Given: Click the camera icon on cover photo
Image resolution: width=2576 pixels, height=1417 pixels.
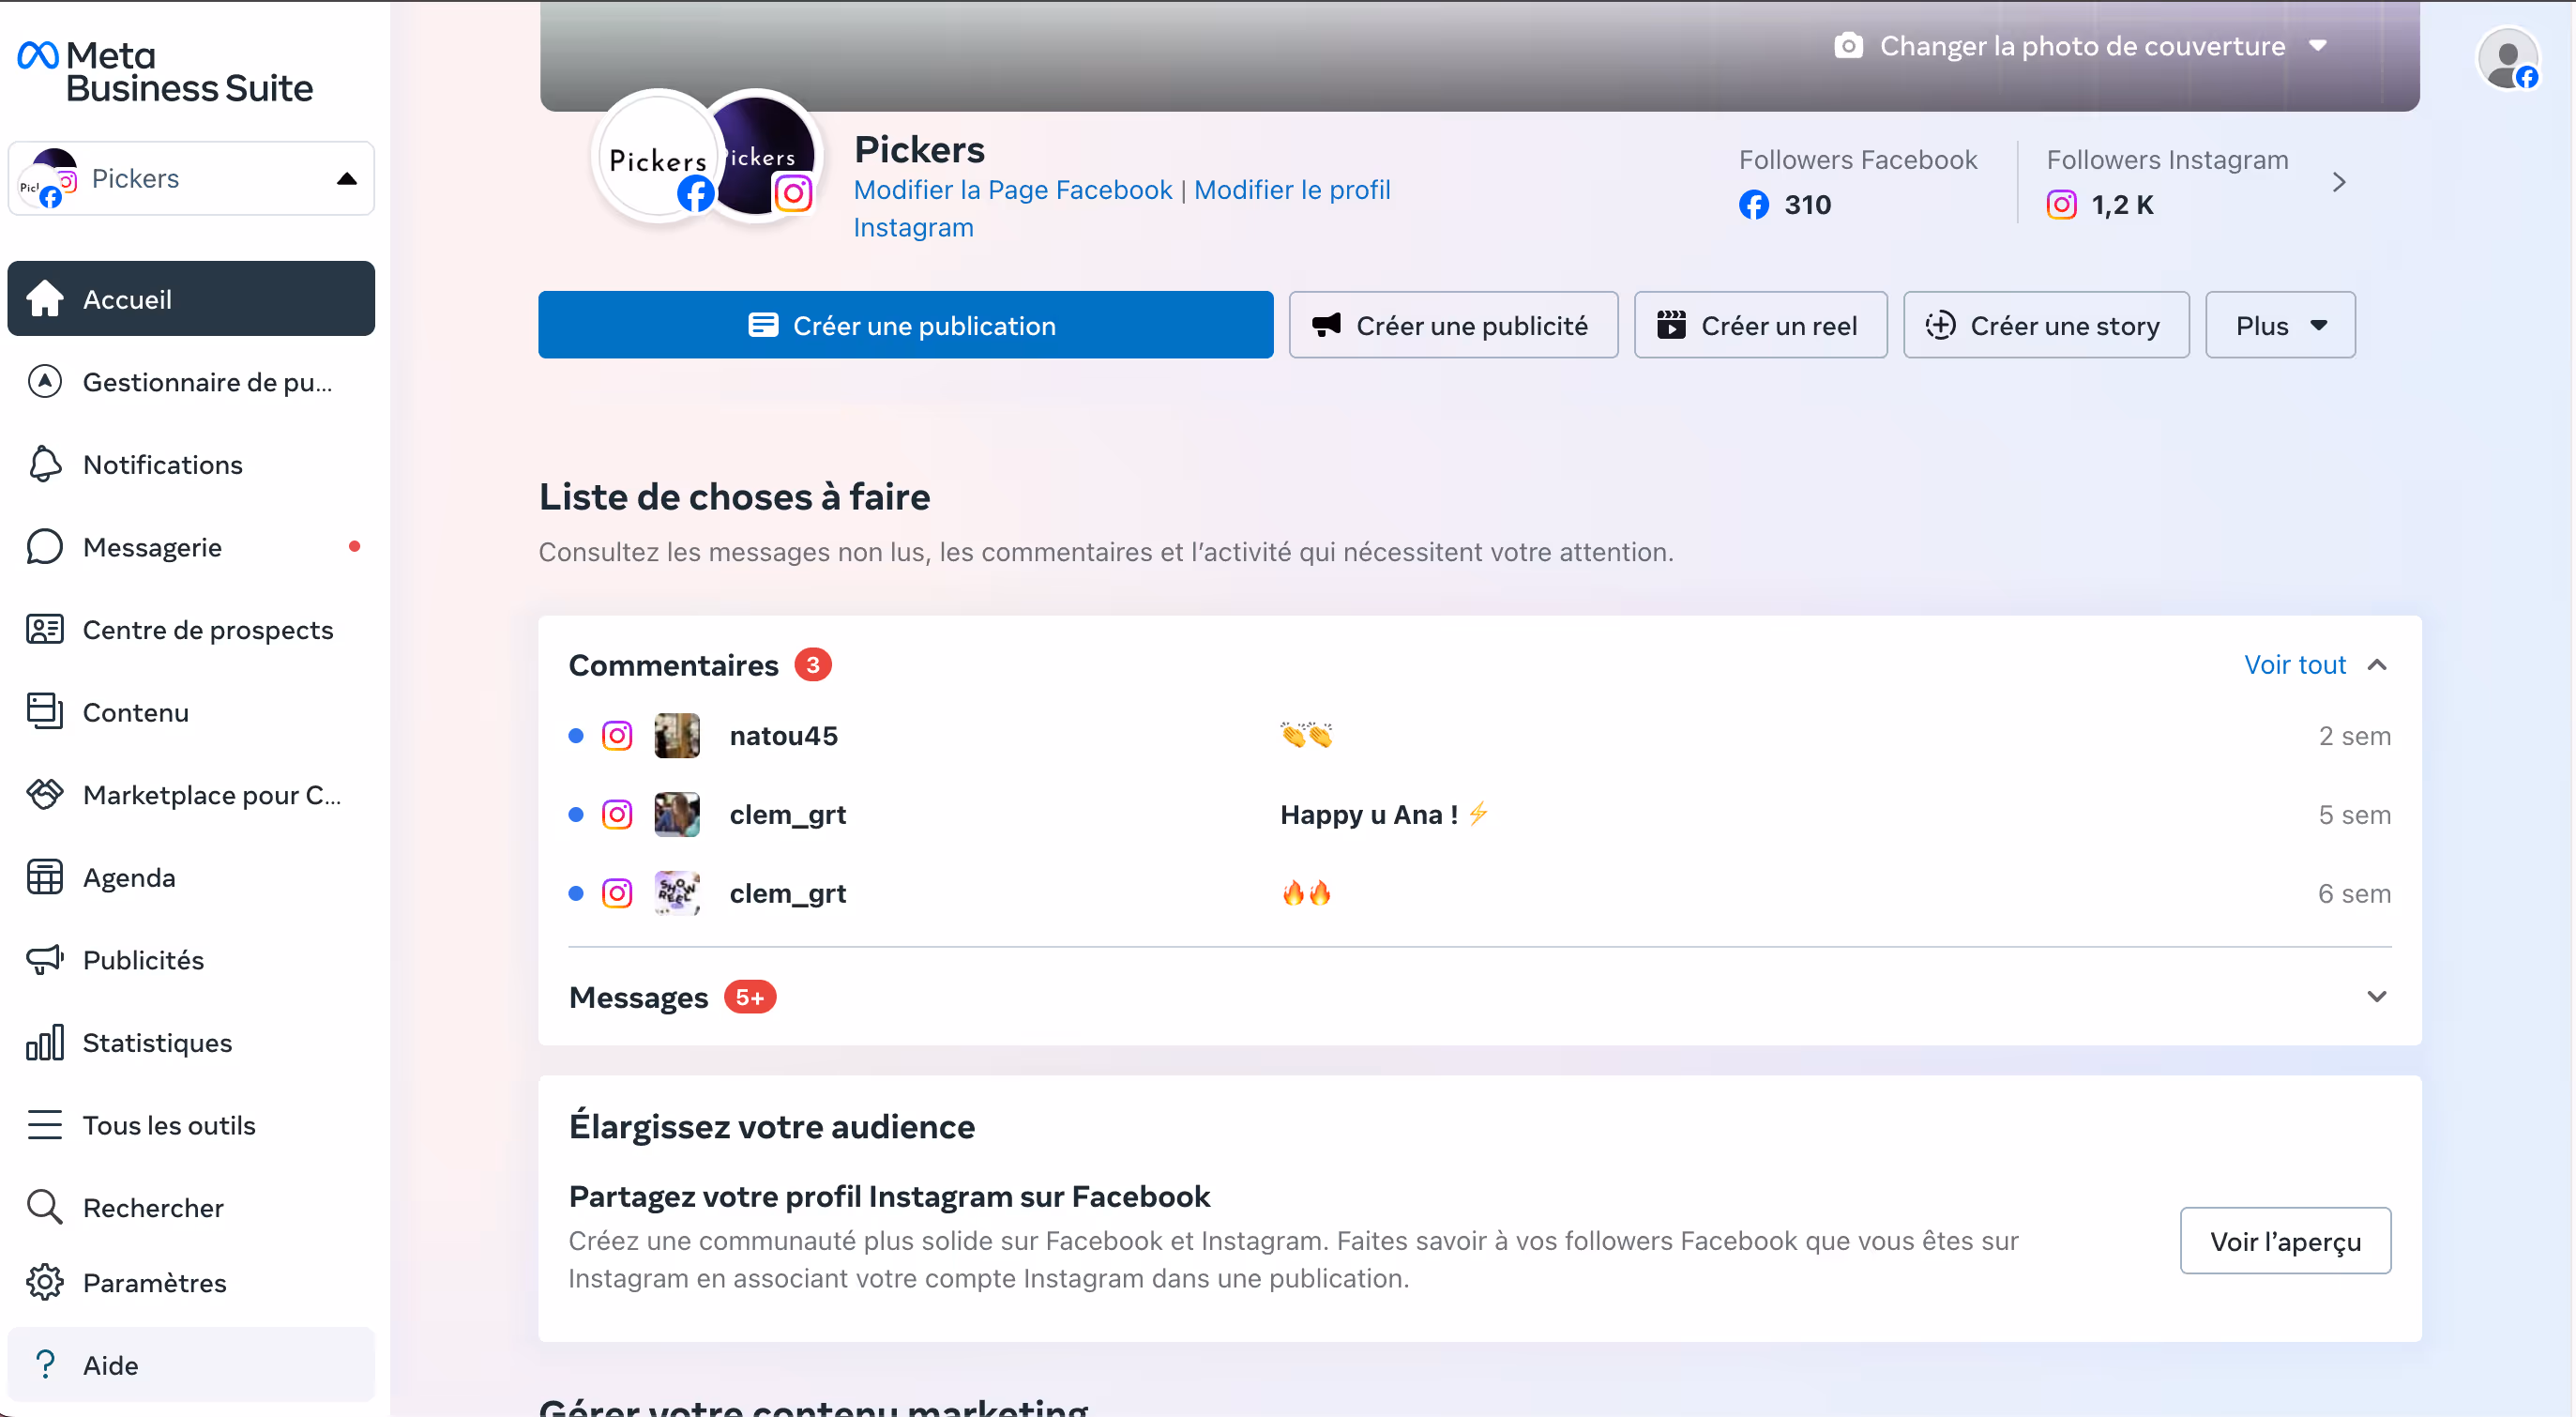Looking at the screenshot, I should [x=1849, y=46].
